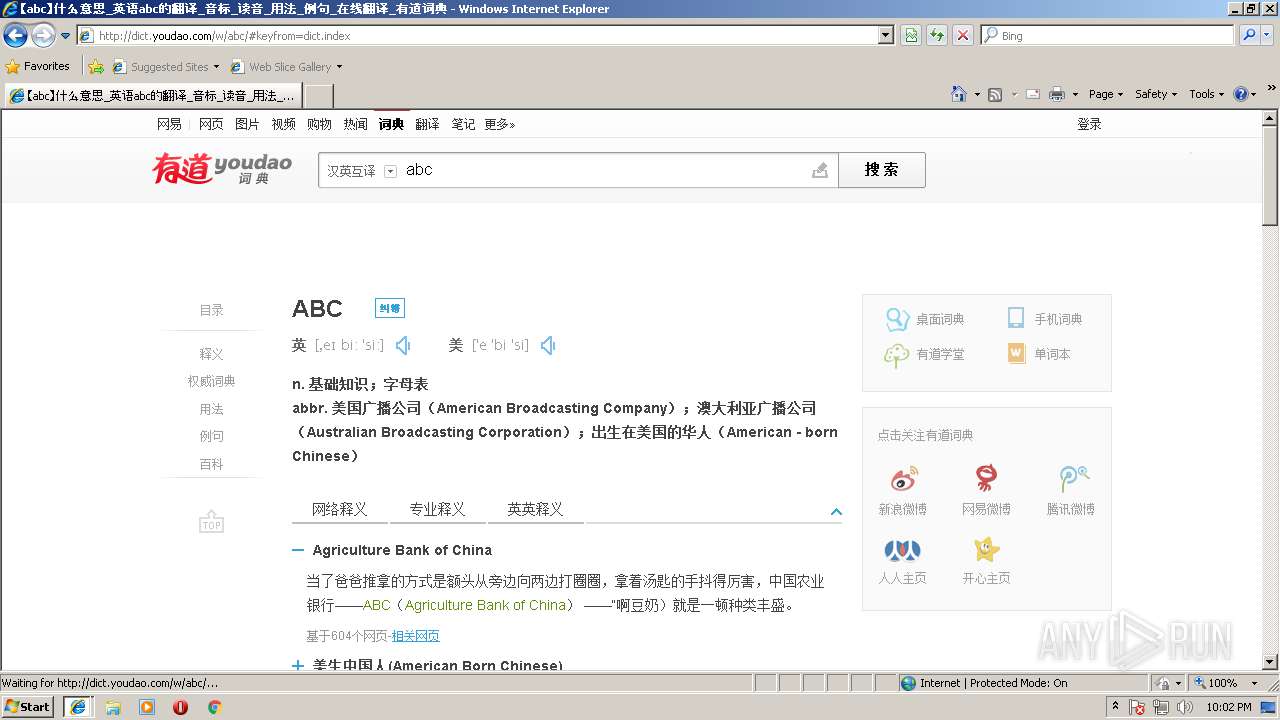The width and height of the screenshot is (1280, 720).
Task: Open the Page menu dropdown
Action: (x=1107, y=94)
